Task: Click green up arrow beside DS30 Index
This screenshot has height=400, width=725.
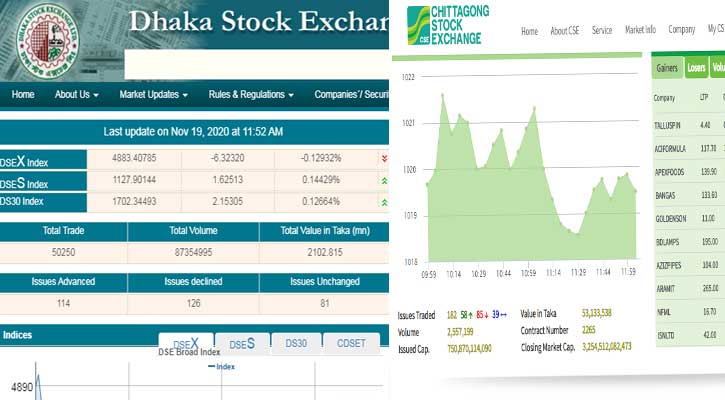Action: click(384, 203)
